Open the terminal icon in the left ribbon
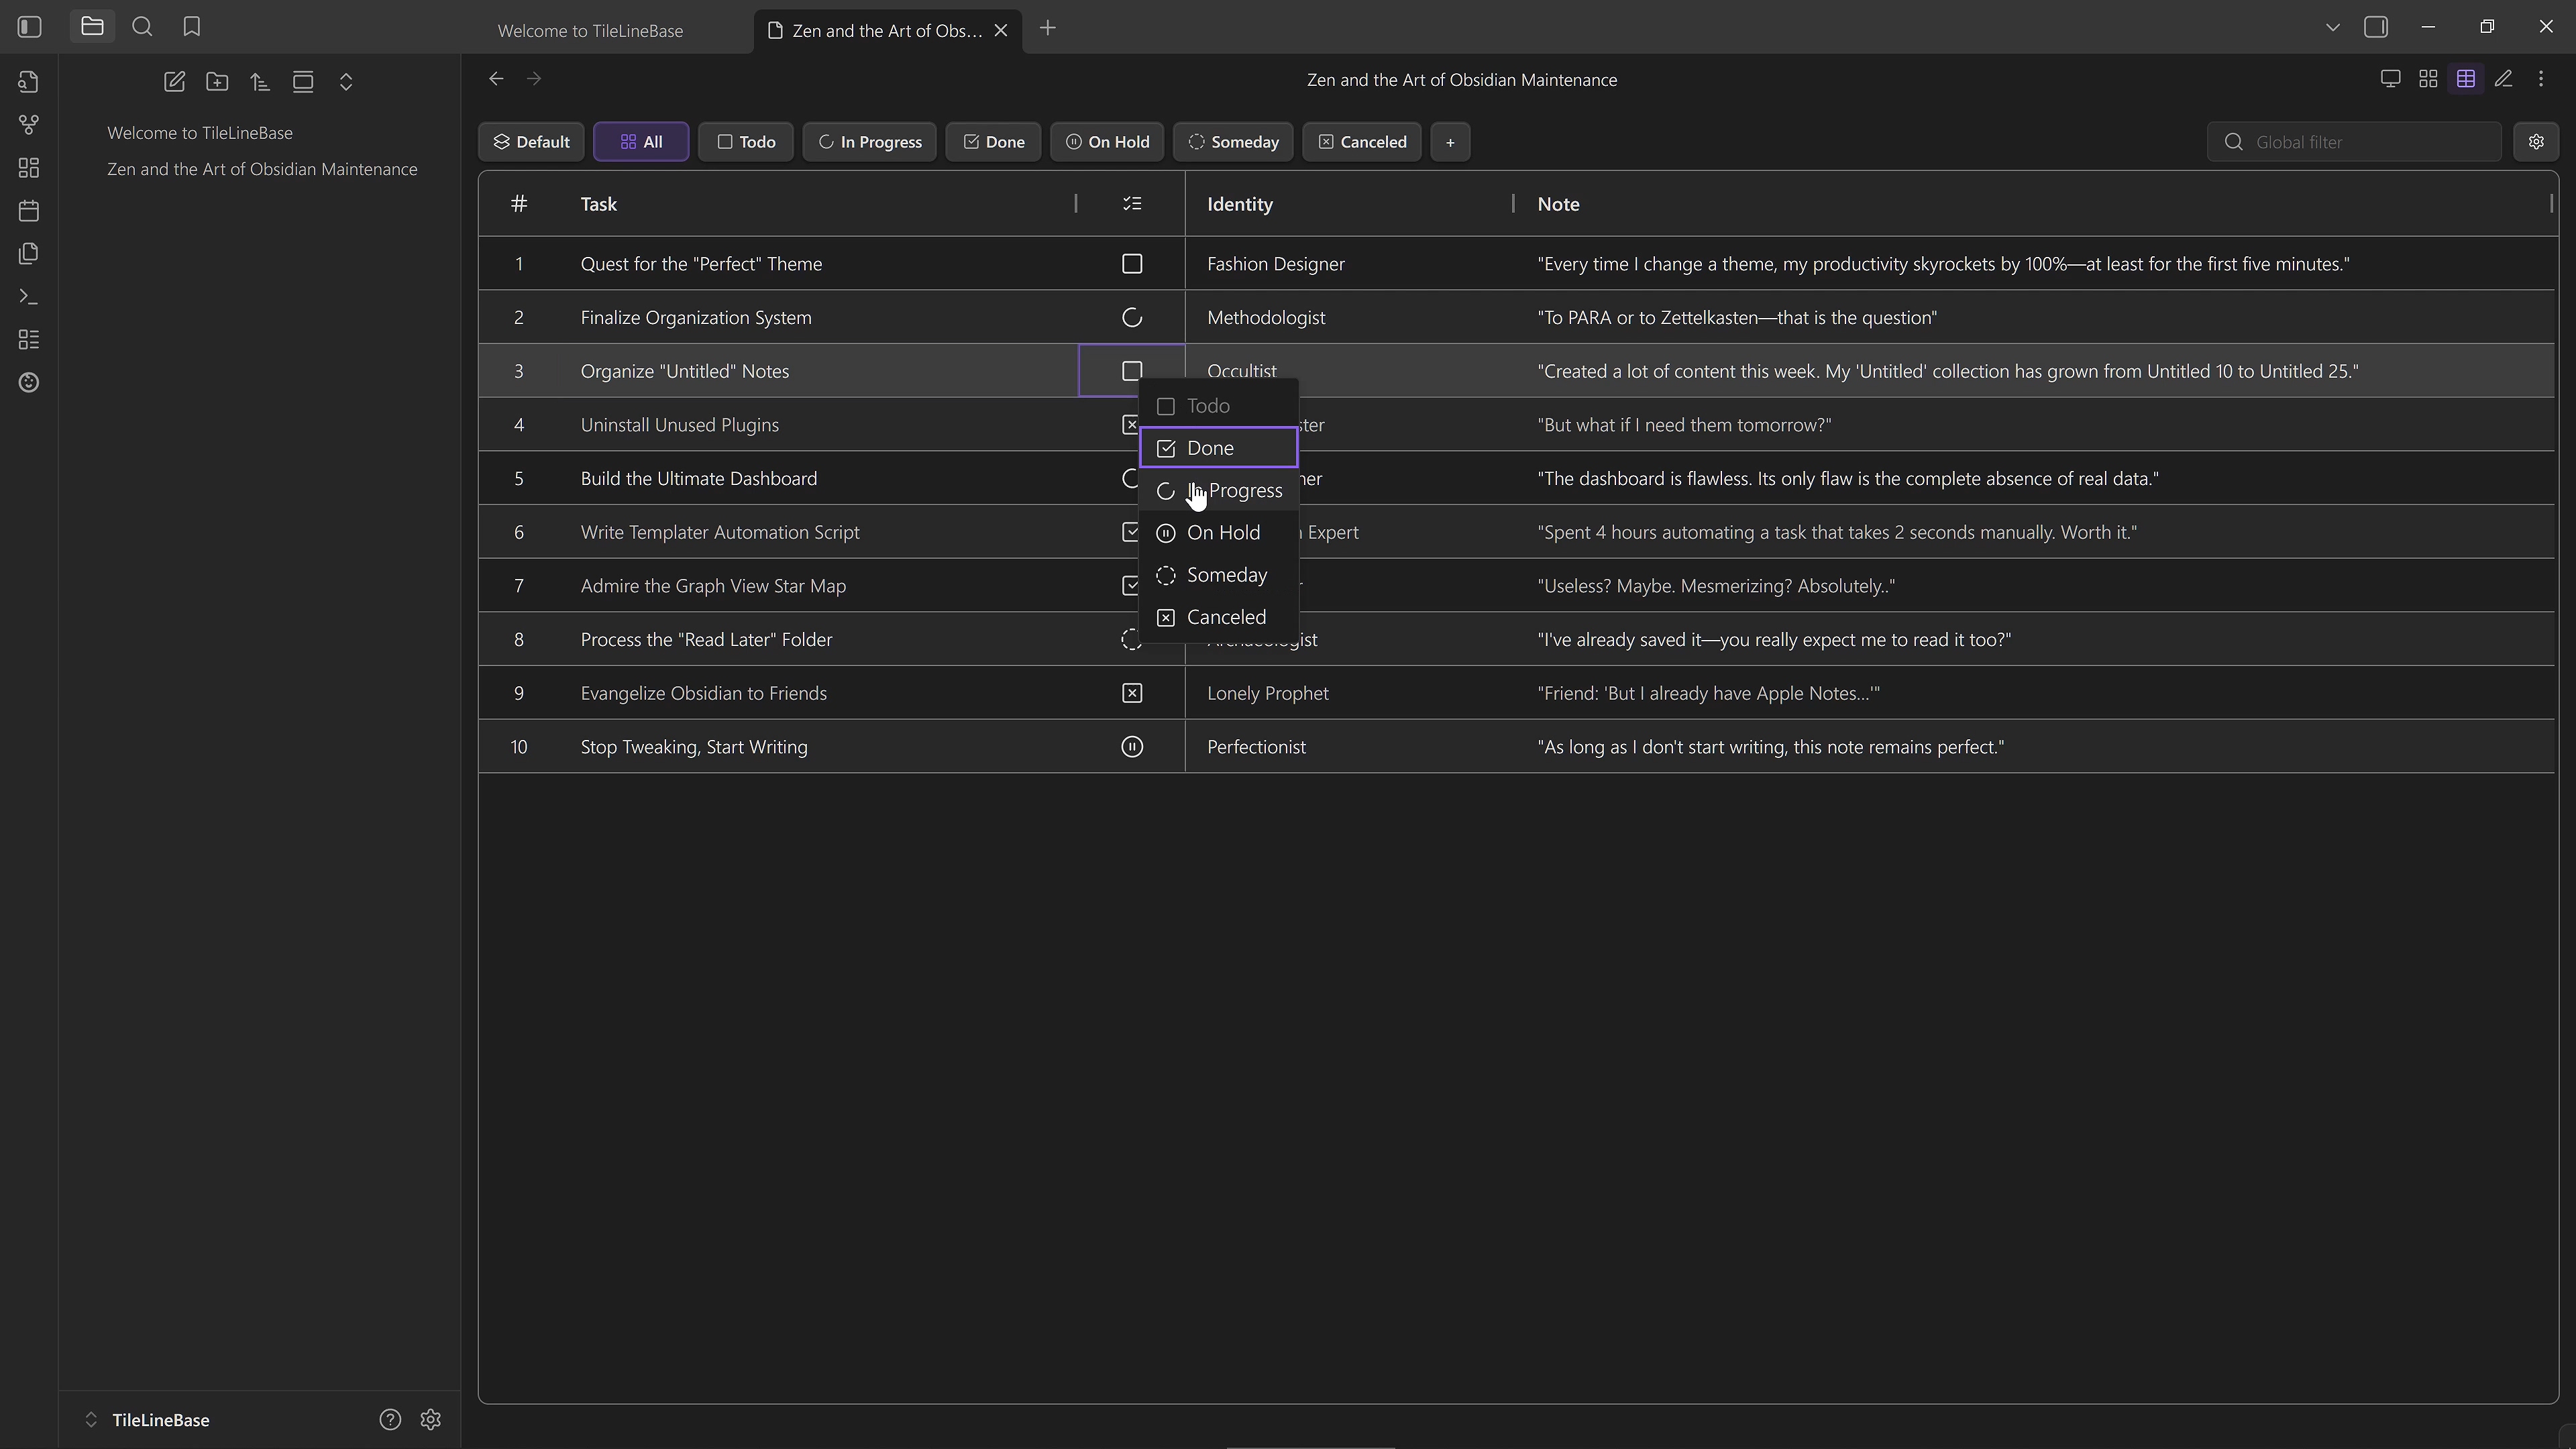The image size is (2576, 1449). point(28,296)
